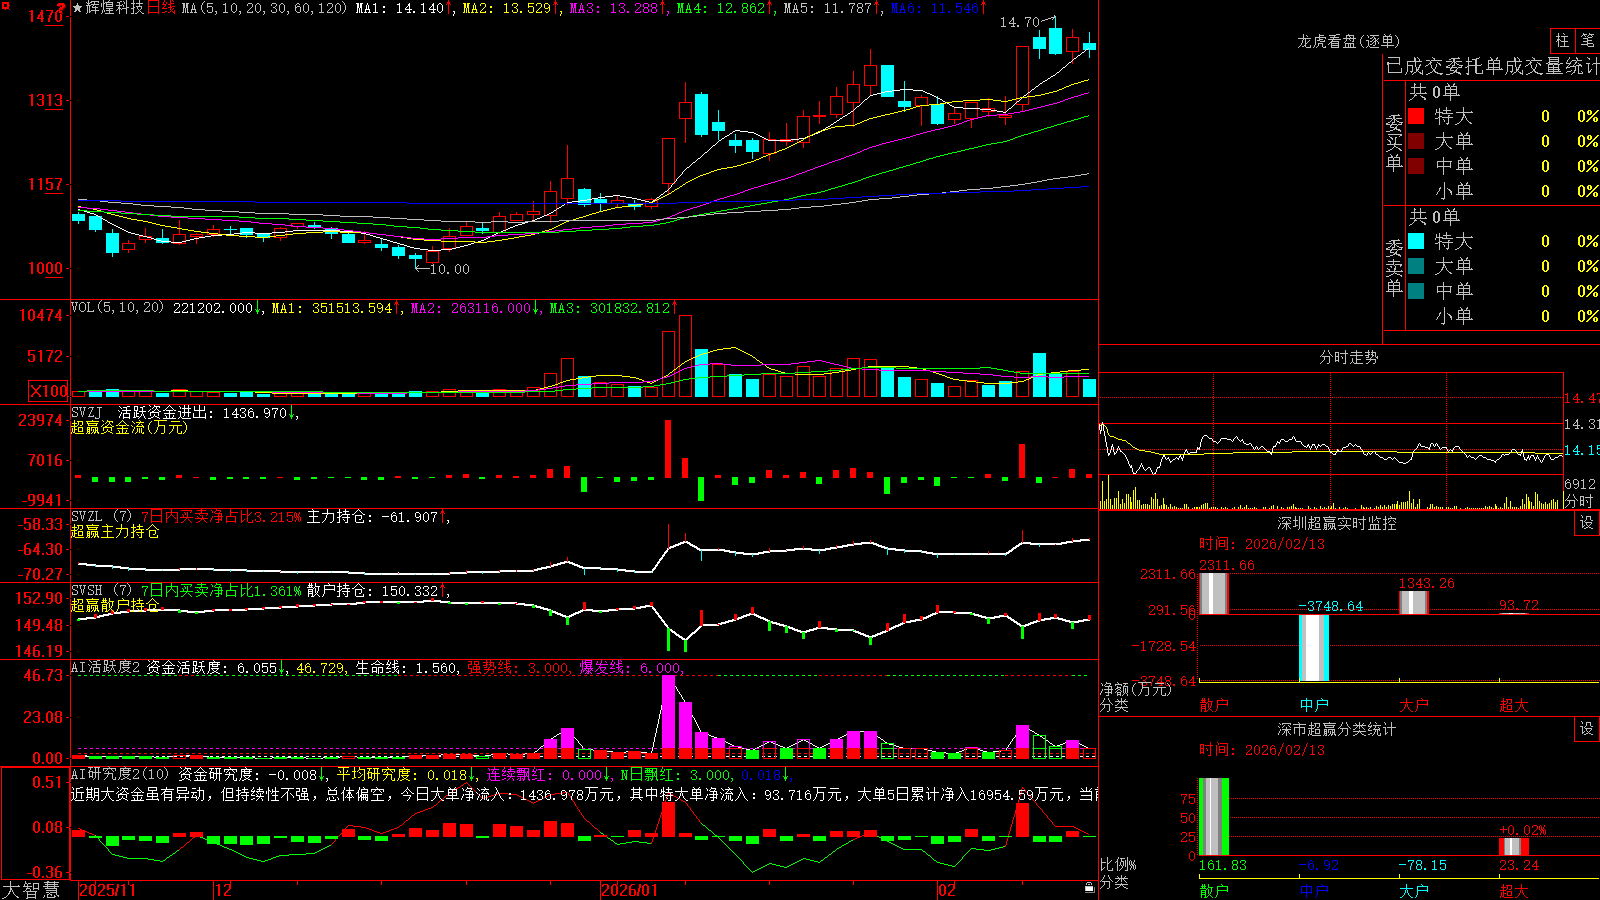Click the 大智慧 logo in bottom-left
This screenshot has height=900, width=1600.
[x=31, y=890]
